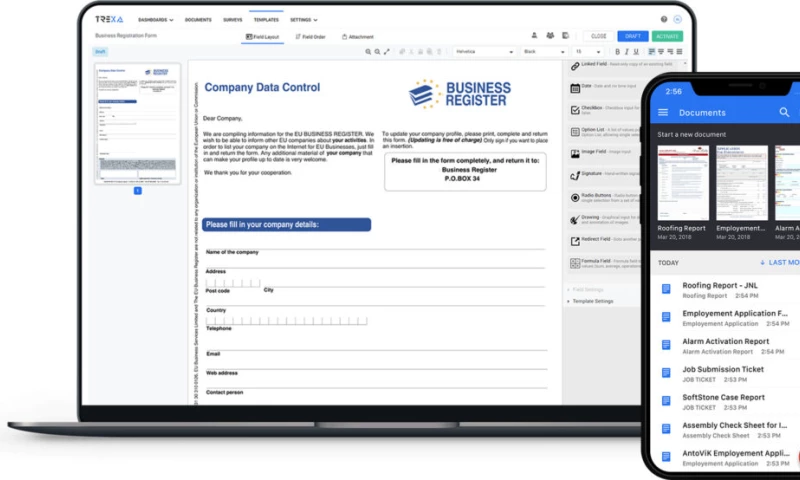This screenshot has width=800, height=480.
Task: Switch to the Attachment tab
Action: (358, 37)
